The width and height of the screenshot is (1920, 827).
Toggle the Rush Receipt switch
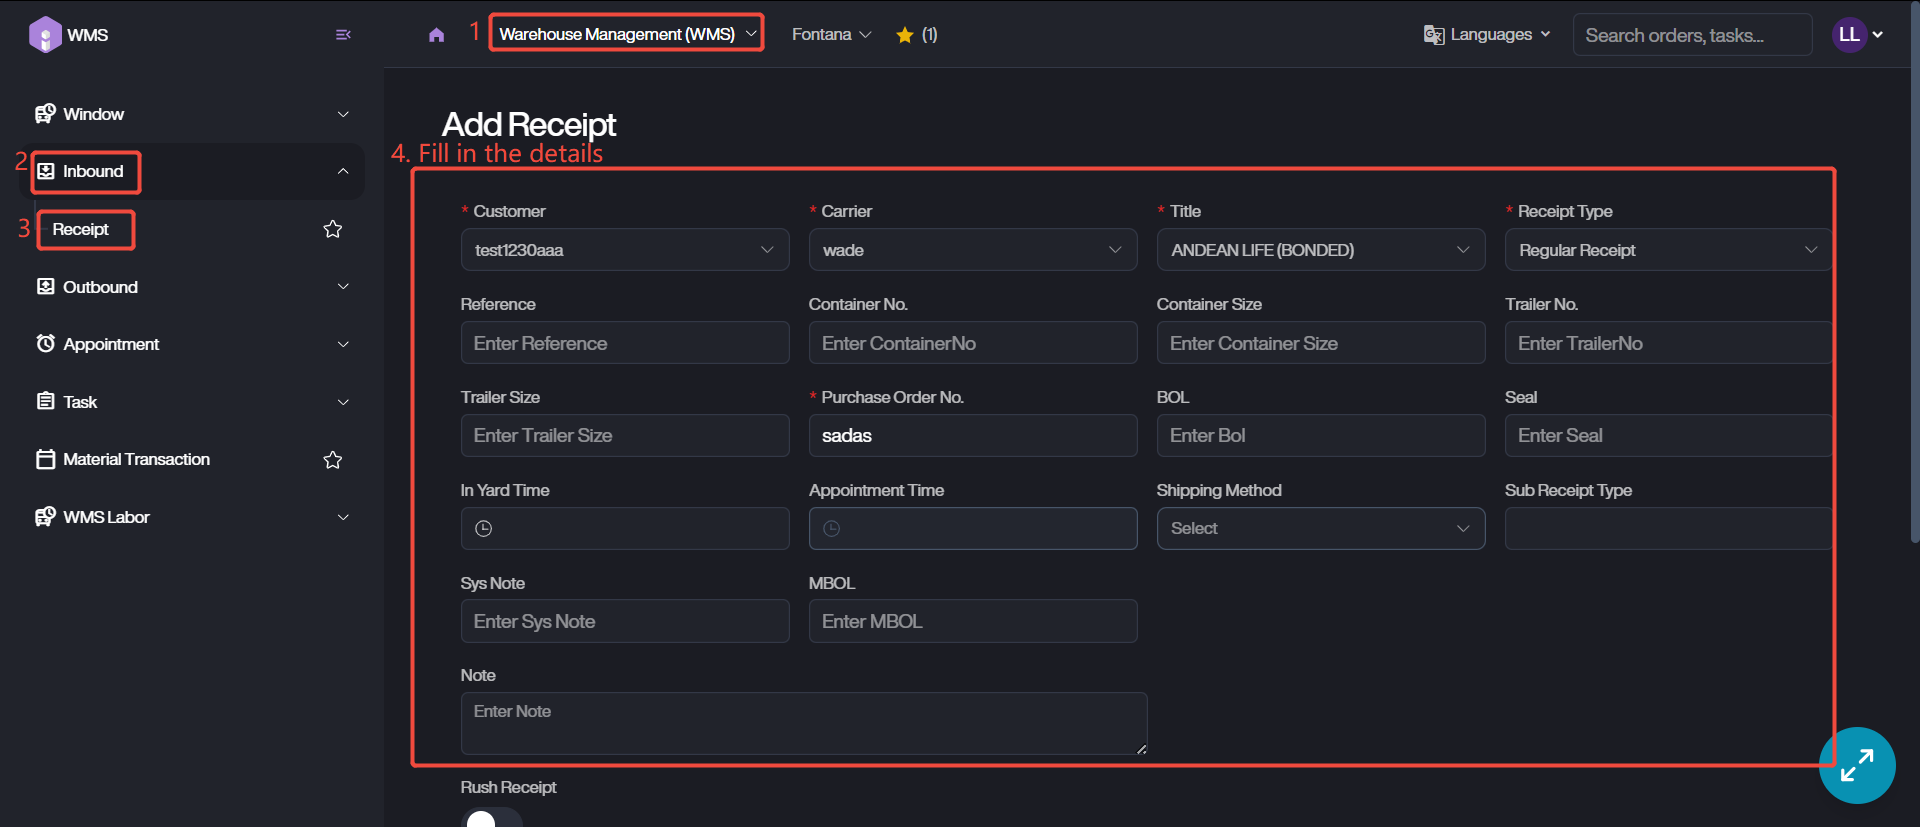pyautogui.click(x=491, y=818)
